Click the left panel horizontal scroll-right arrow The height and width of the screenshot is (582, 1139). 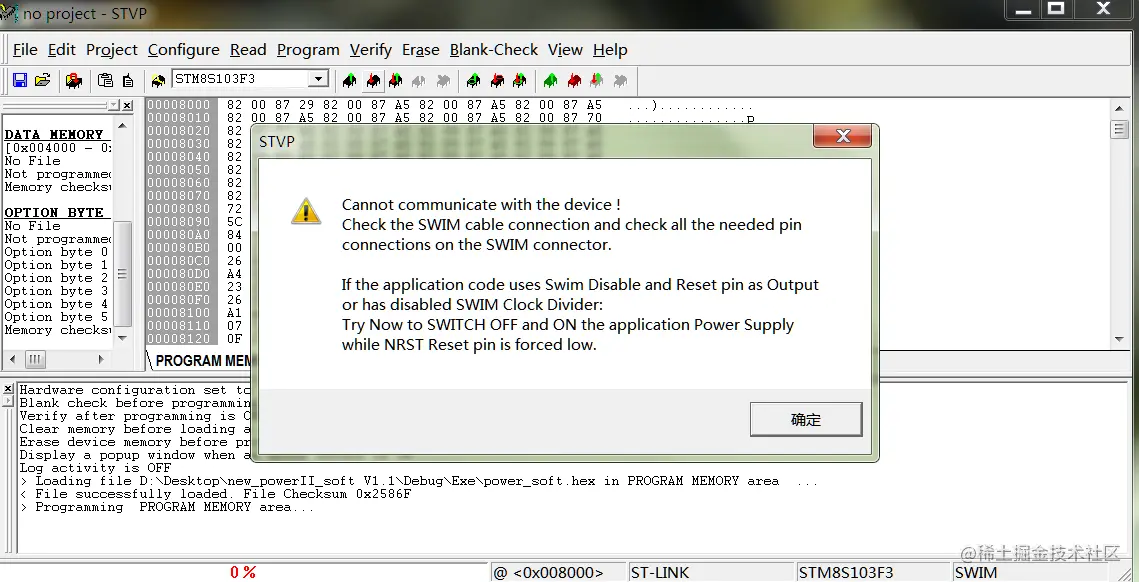click(101, 359)
